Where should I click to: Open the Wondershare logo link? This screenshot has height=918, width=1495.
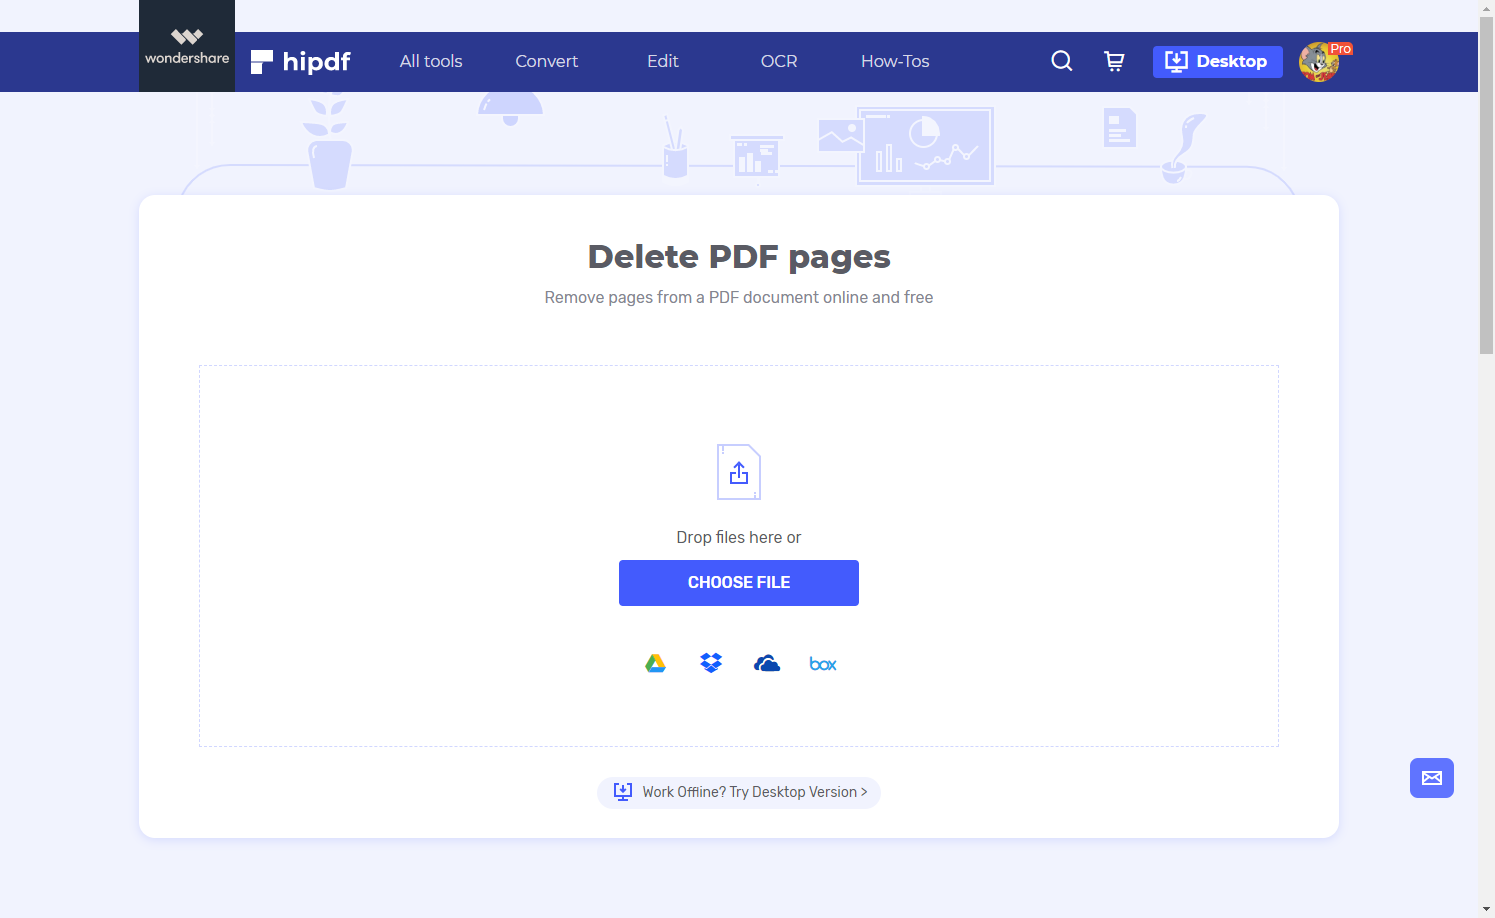click(x=187, y=46)
